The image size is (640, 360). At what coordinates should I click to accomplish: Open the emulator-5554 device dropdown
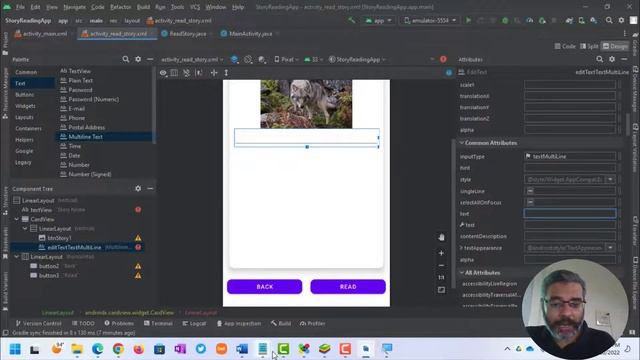coord(430,20)
